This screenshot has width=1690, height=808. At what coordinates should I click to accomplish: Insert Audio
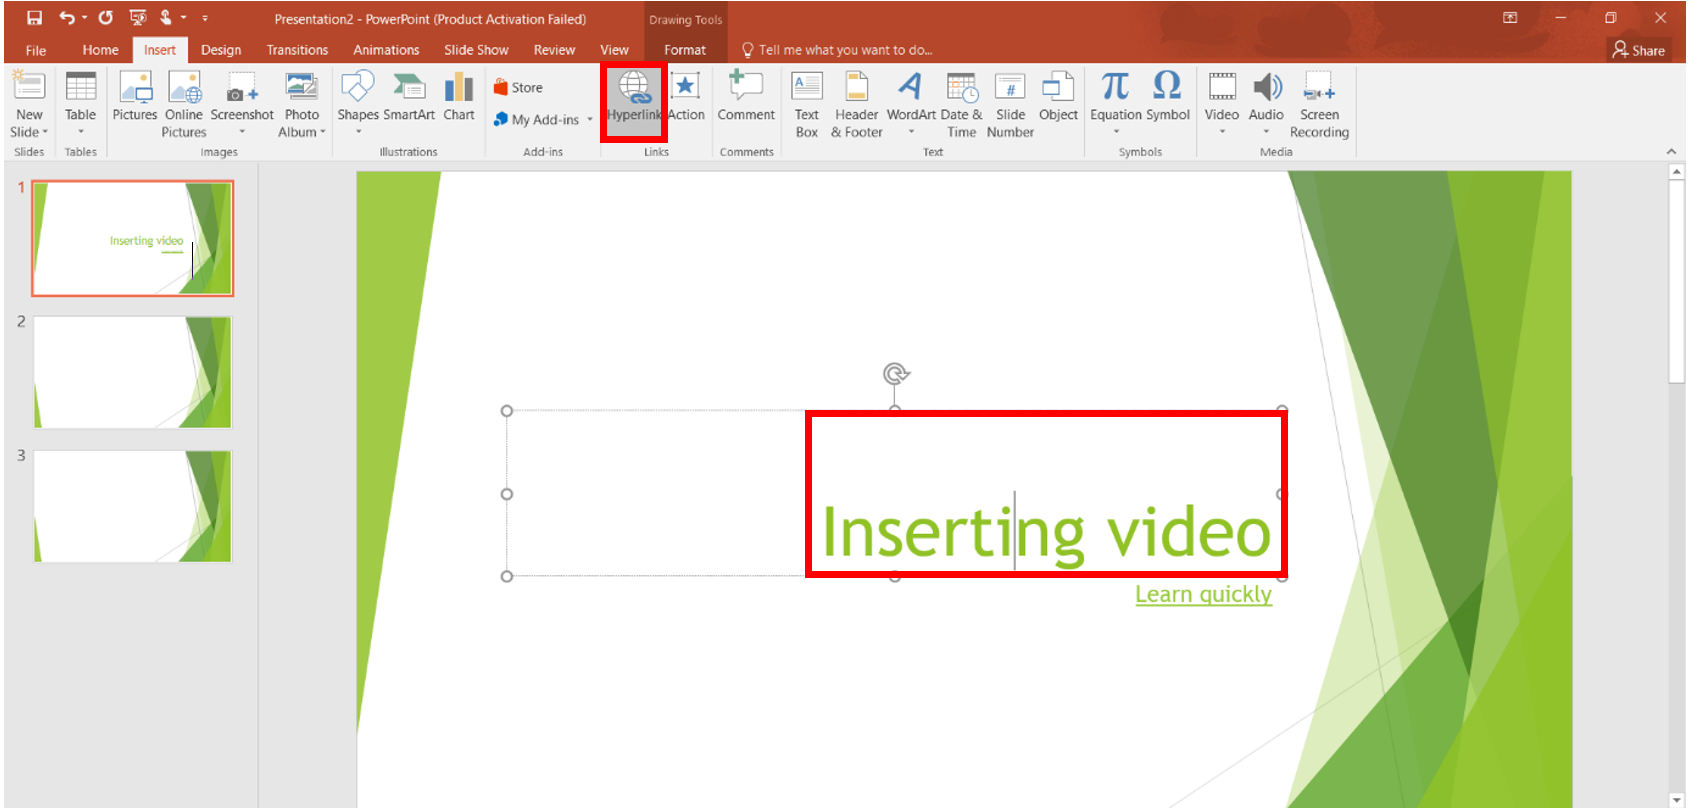[1266, 104]
